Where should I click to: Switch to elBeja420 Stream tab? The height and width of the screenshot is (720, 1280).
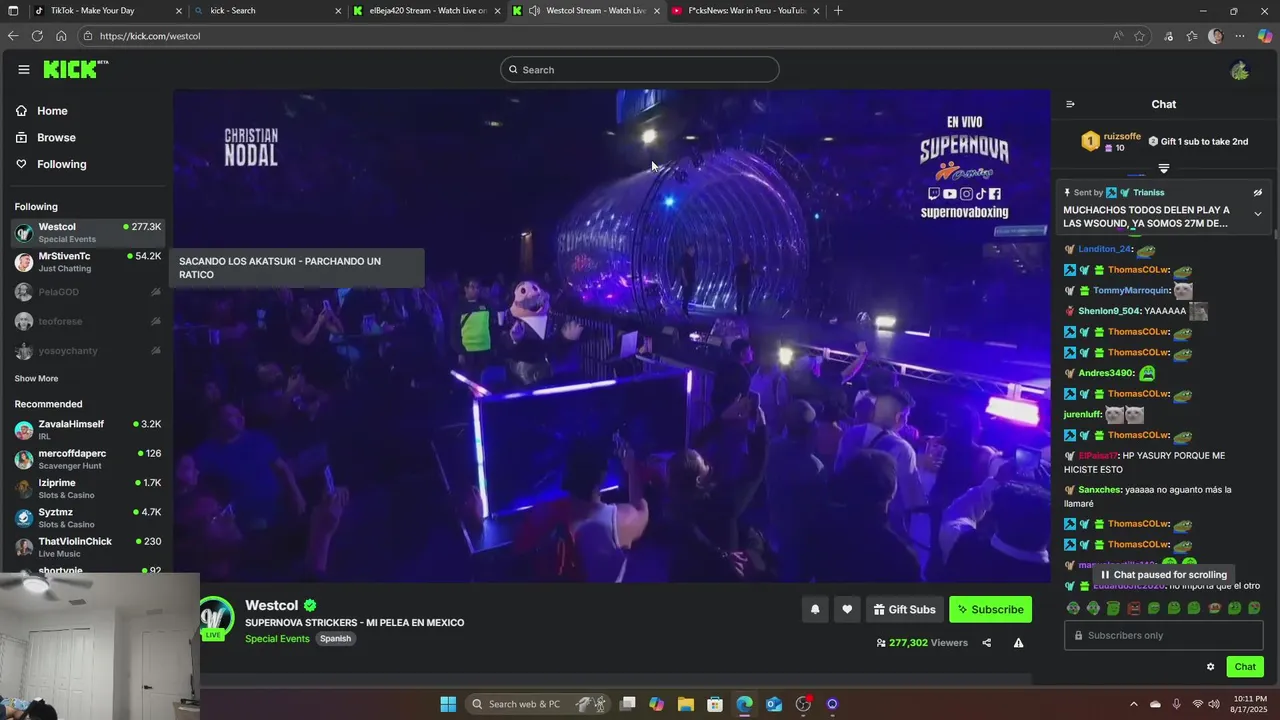[428, 11]
